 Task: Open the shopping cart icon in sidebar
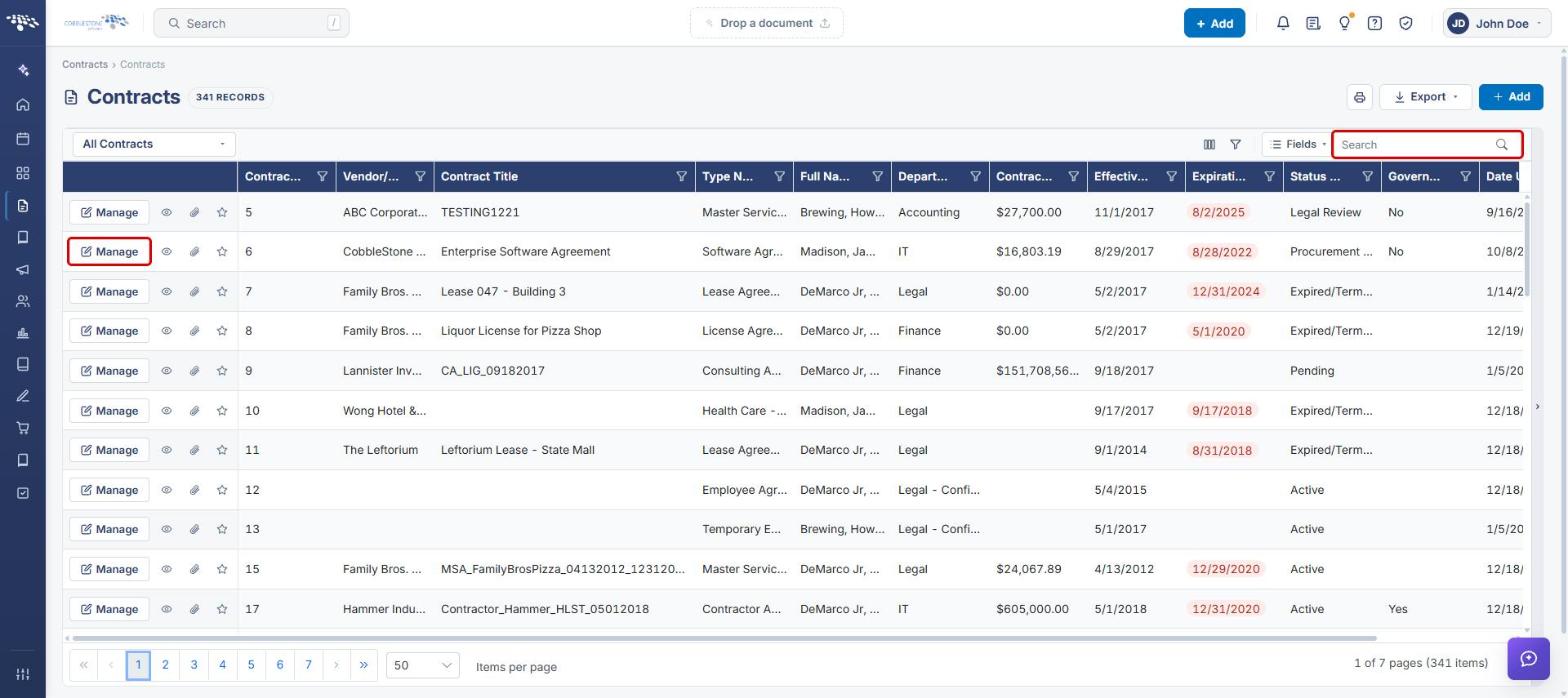pos(23,428)
